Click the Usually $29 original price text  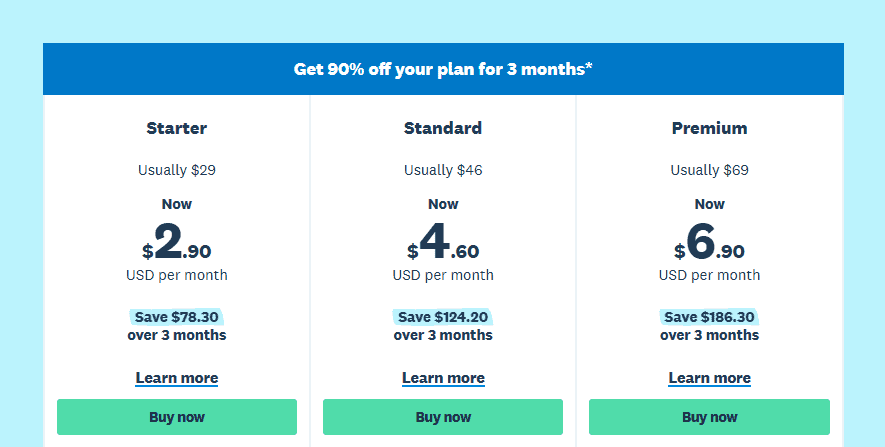click(177, 170)
